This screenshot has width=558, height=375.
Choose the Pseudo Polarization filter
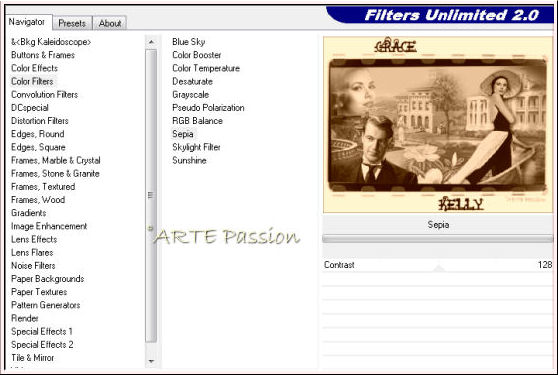208,108
